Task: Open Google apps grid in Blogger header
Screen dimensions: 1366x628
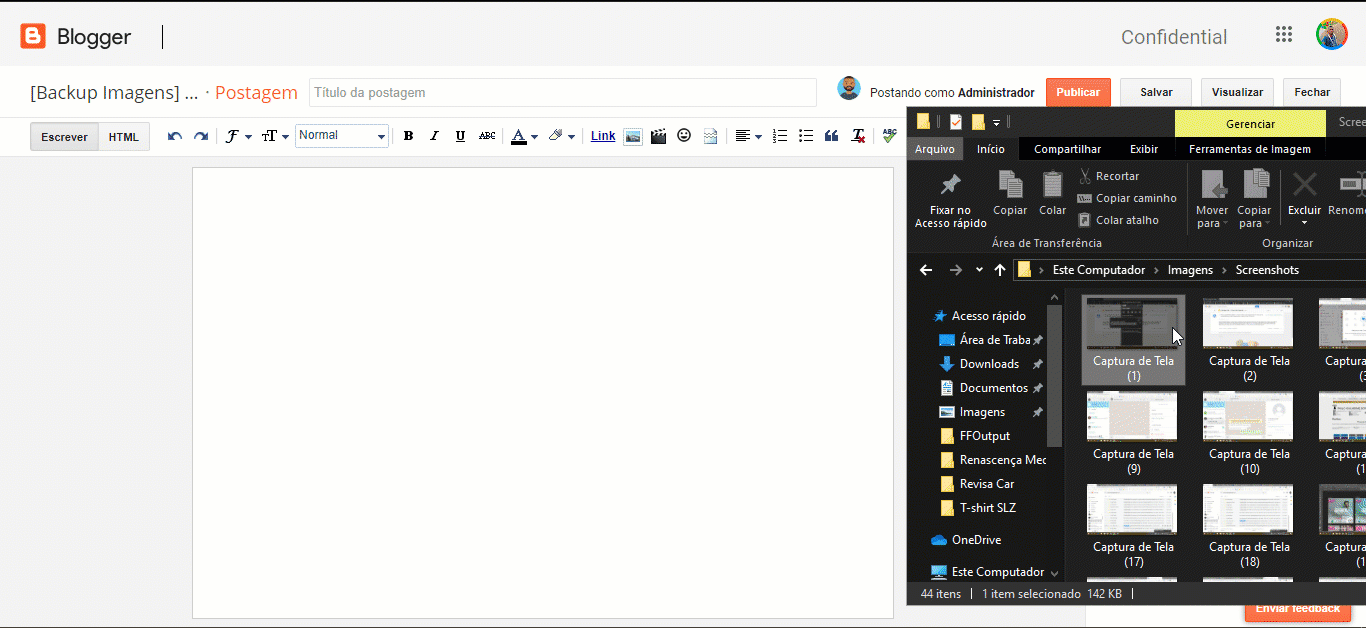Action: (1284, 35)
